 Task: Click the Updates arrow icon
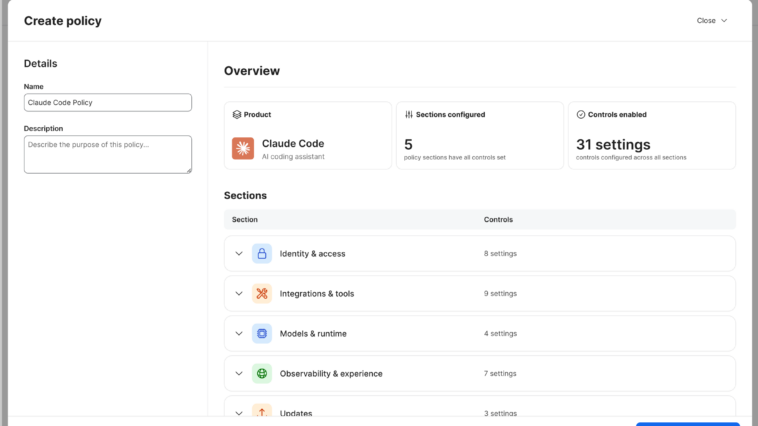pos(262,412)
